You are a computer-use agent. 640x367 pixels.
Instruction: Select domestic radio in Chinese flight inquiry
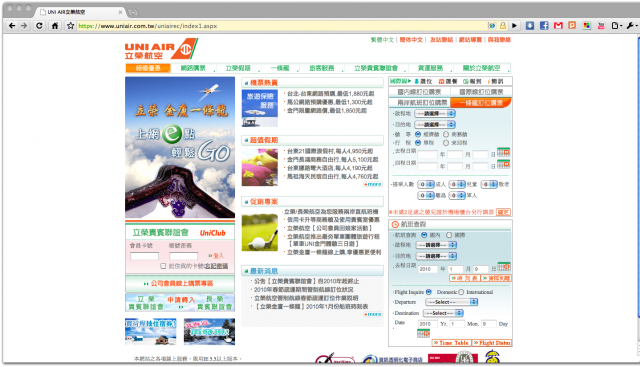tap(424, 235)
